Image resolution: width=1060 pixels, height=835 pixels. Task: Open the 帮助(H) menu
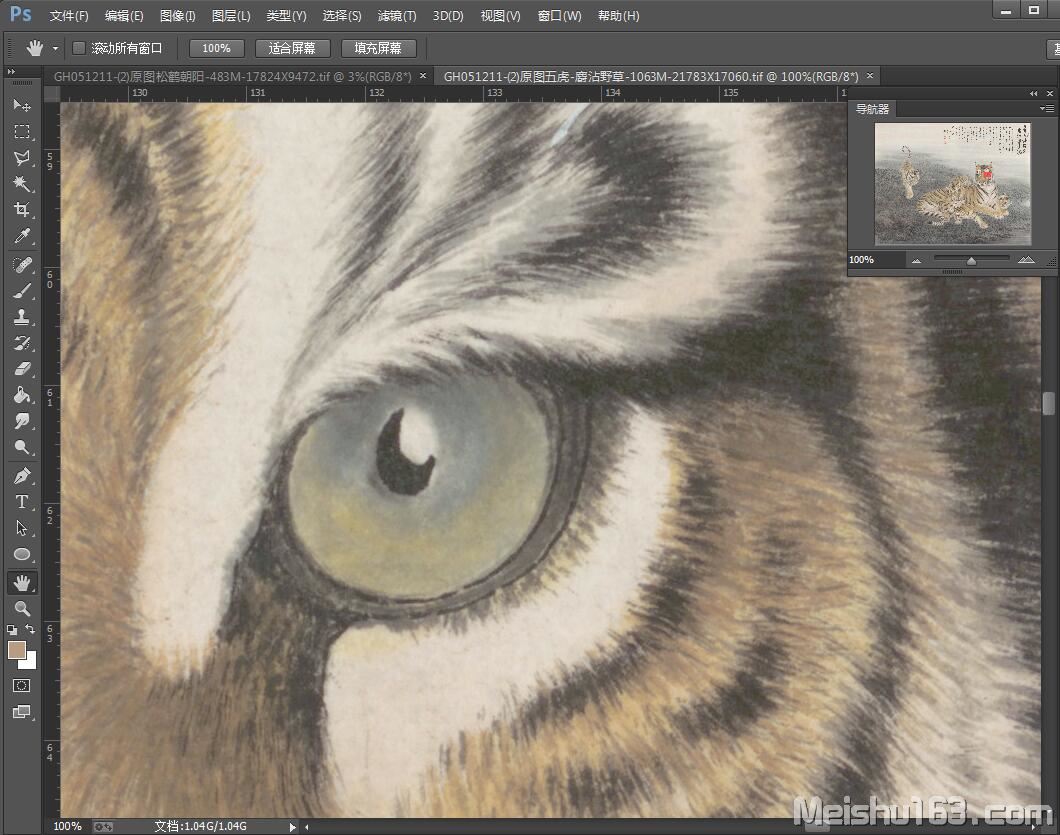tap(619, 16)
